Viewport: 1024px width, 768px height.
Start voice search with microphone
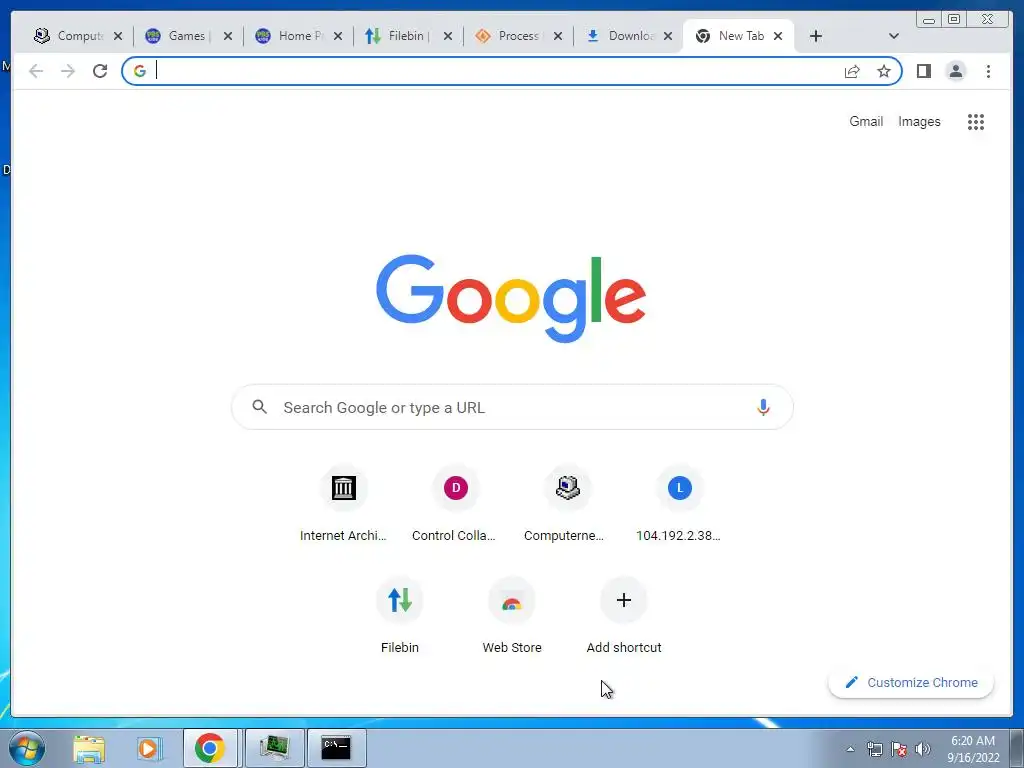pos(763,408)
